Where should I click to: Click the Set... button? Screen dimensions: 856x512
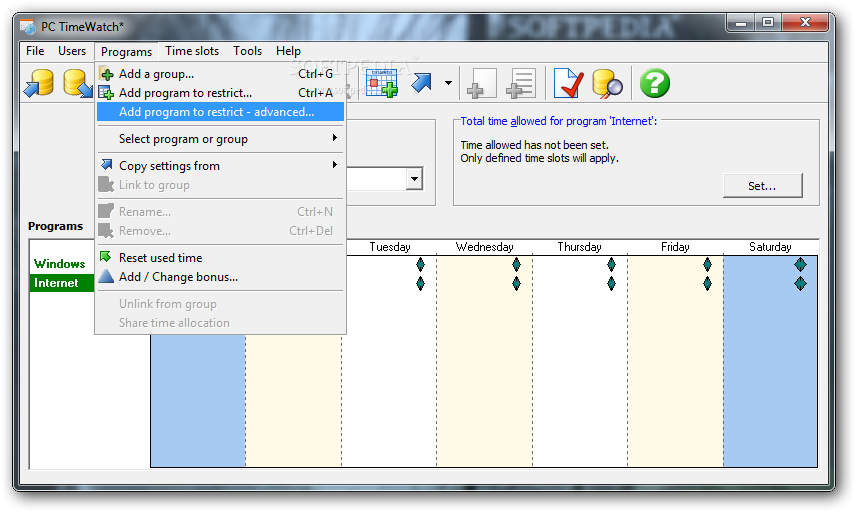coord(763,186)
